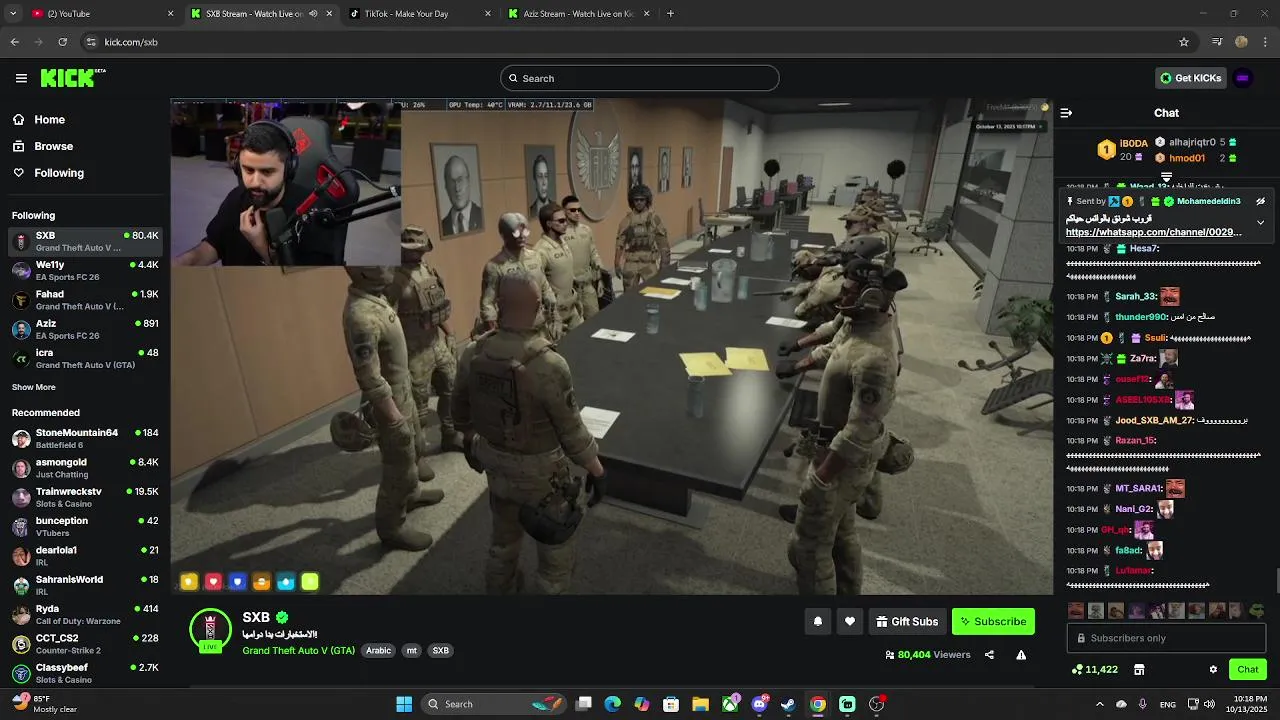
Task: Click the Arabic tag
Action: coord(379,650)
